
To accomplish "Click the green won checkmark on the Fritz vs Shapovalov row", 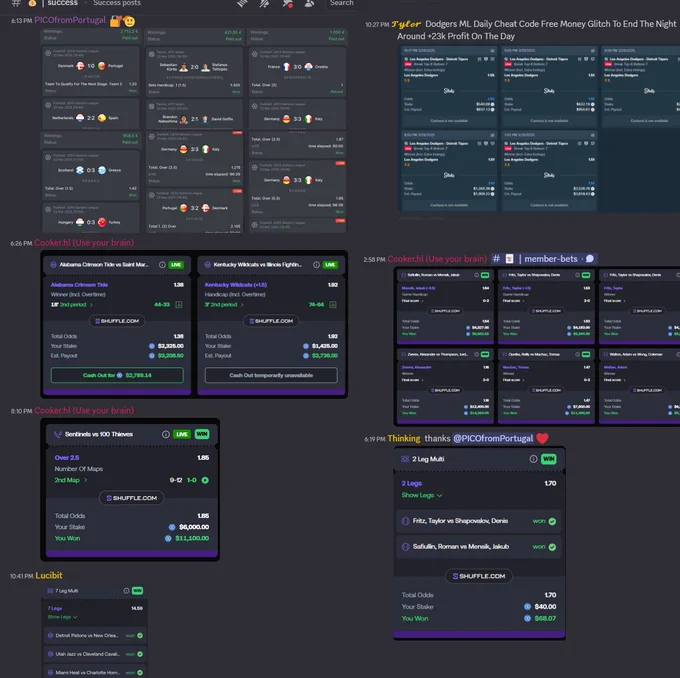I will point(552,521).
